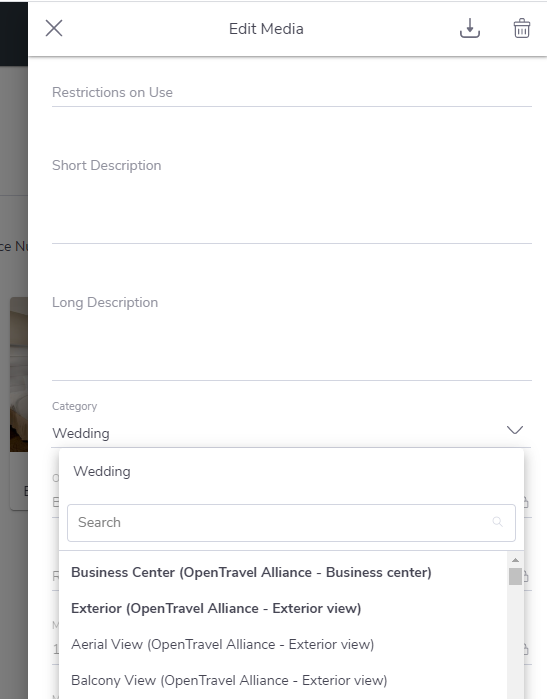
Task: Click the lock icon beside the Search field
Action: click(x=526, y=502)
